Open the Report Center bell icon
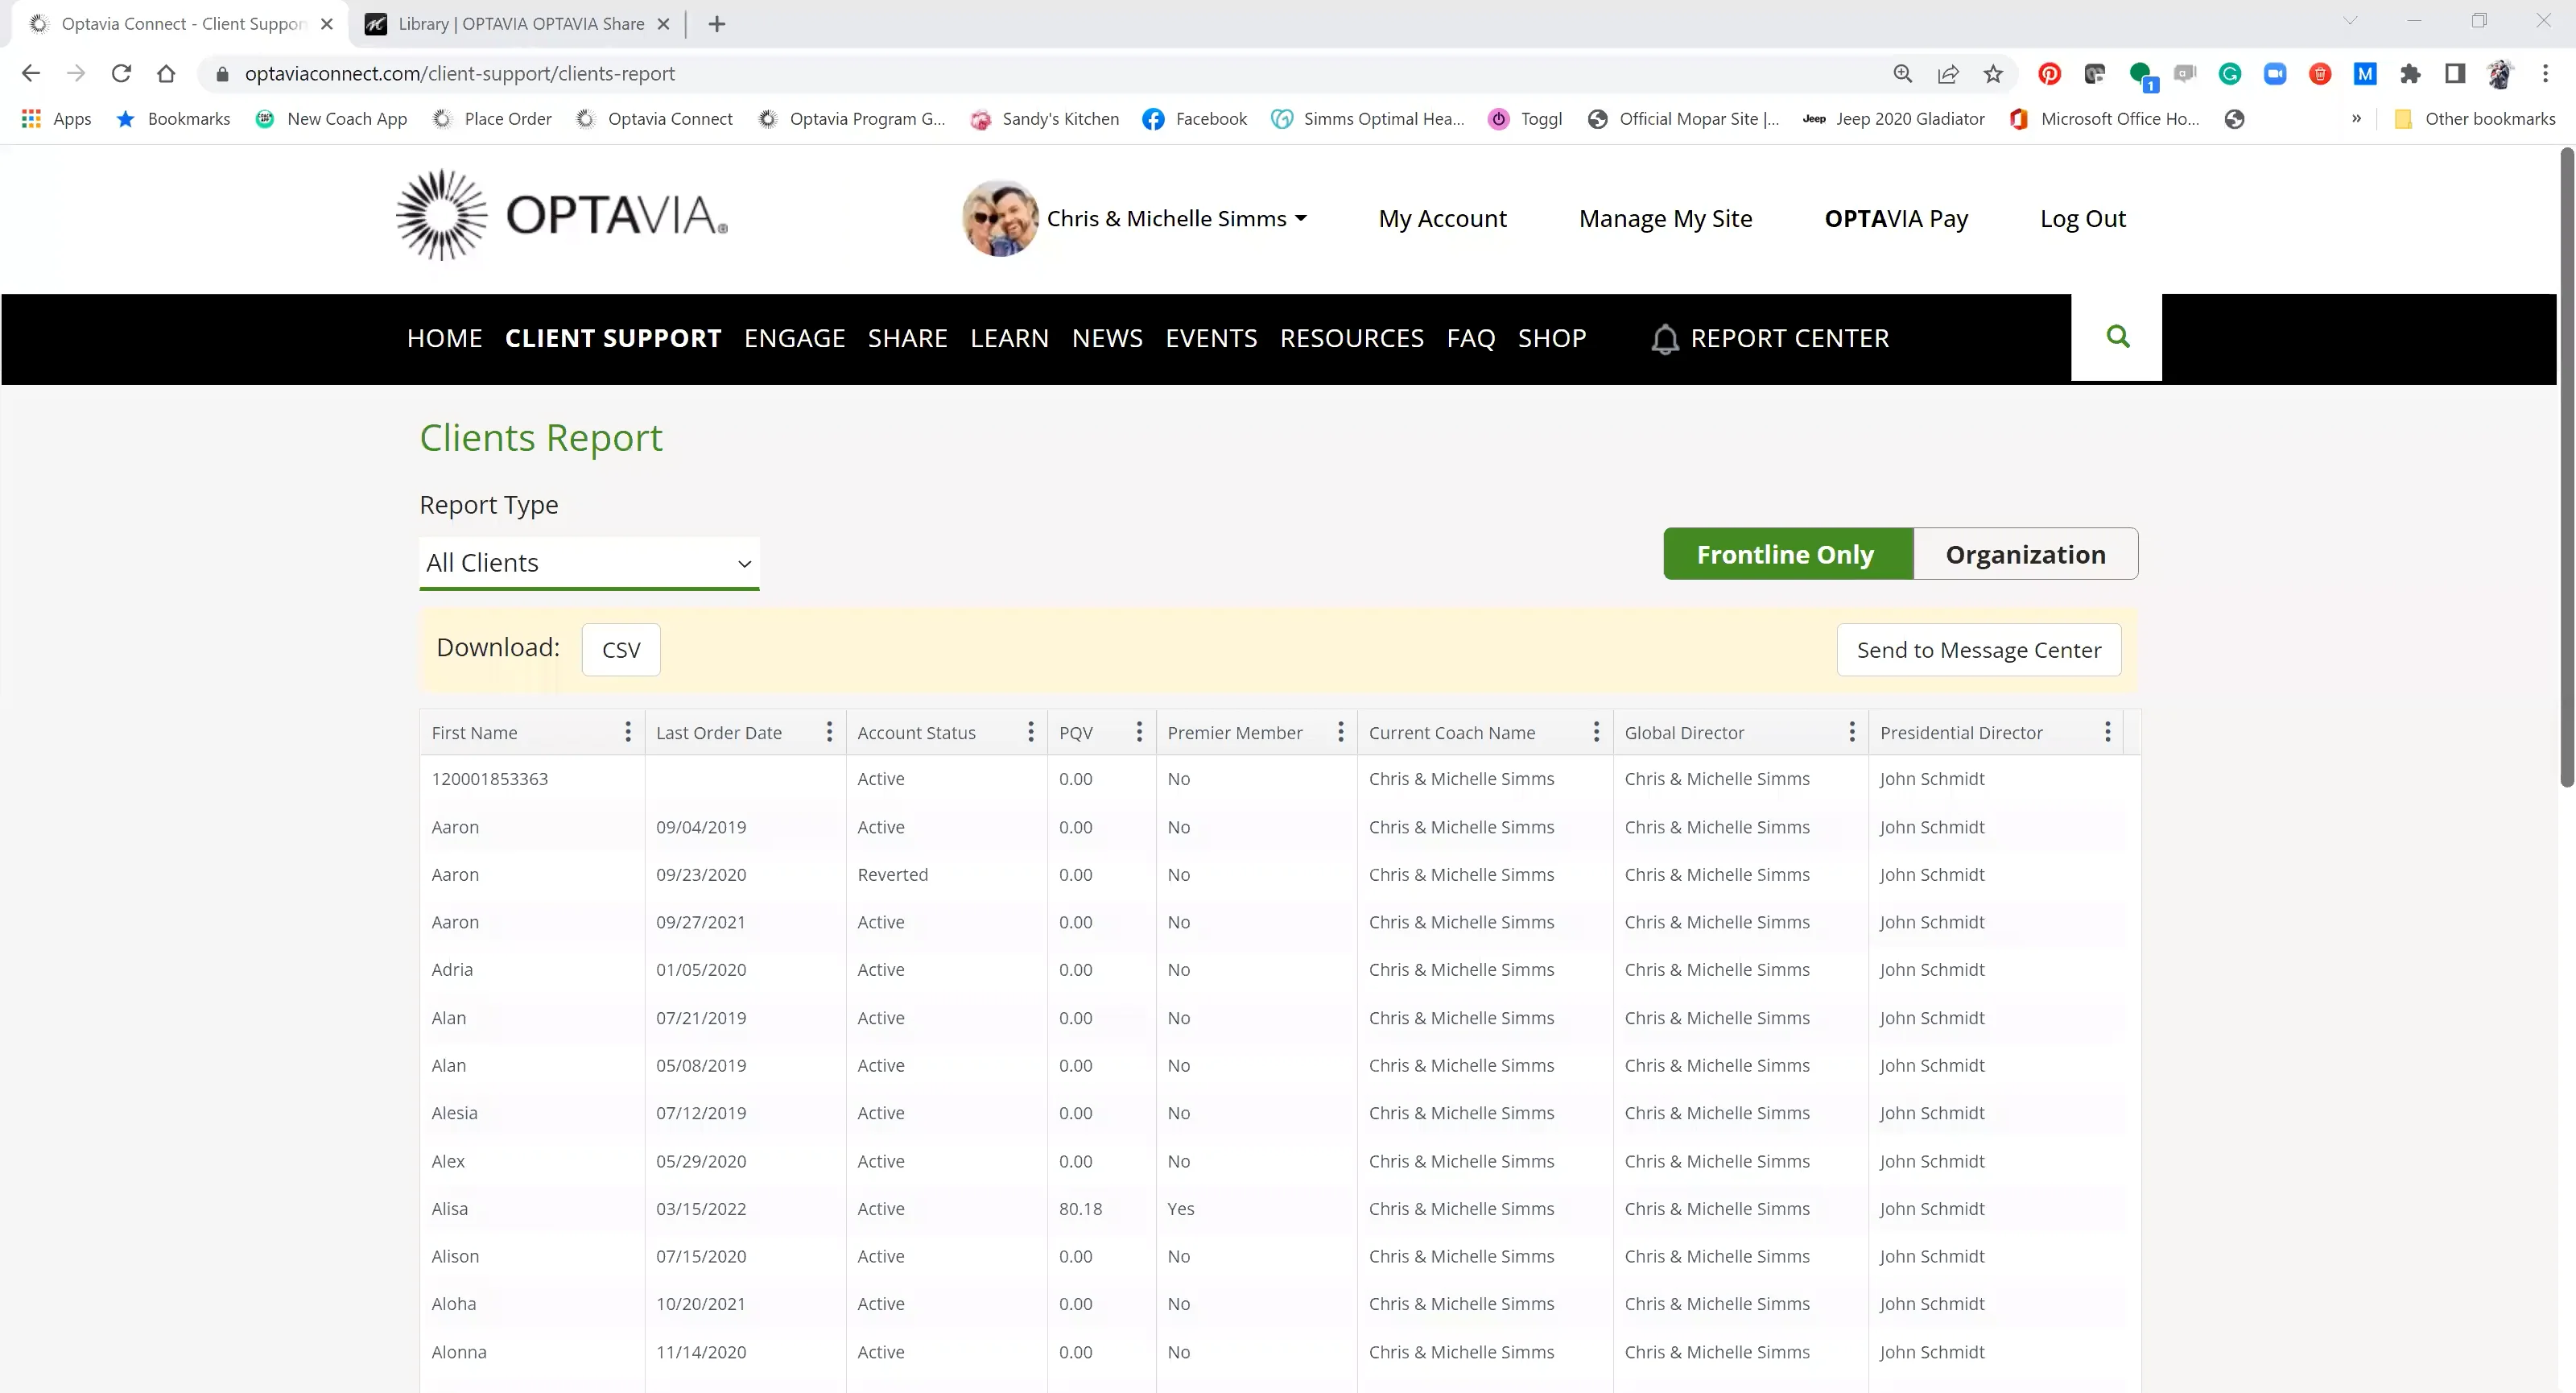 (1665, 339)
